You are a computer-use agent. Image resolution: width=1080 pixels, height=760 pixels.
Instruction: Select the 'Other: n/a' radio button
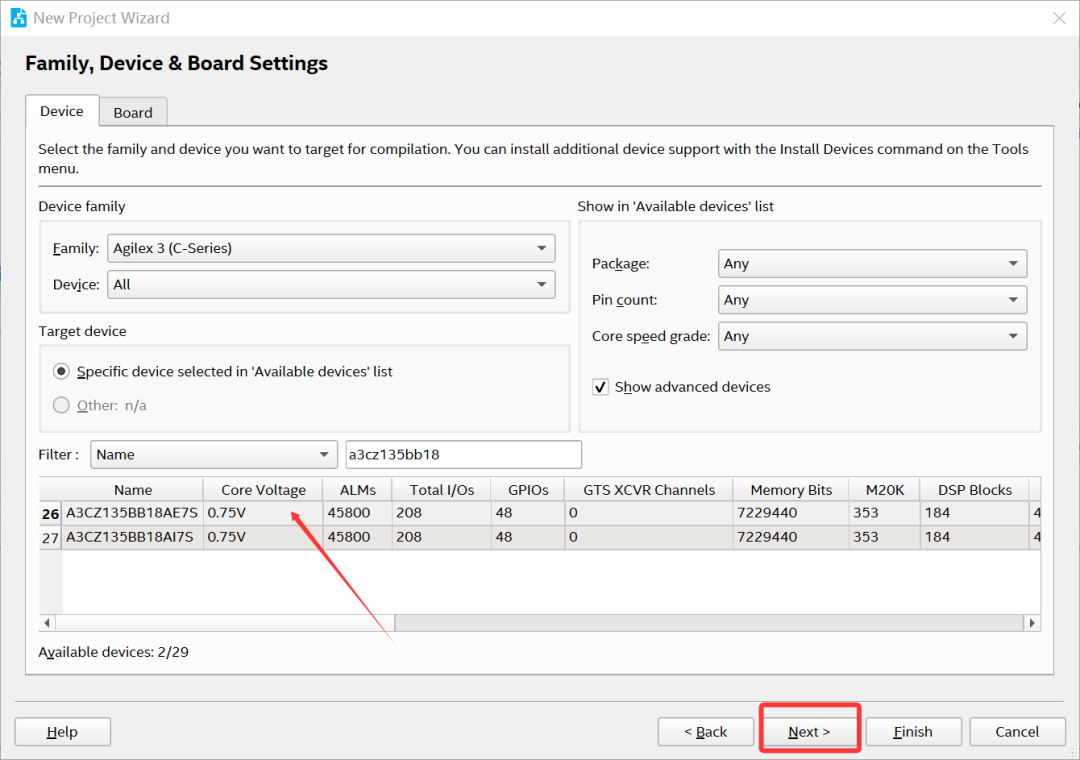tap(62, 406)
